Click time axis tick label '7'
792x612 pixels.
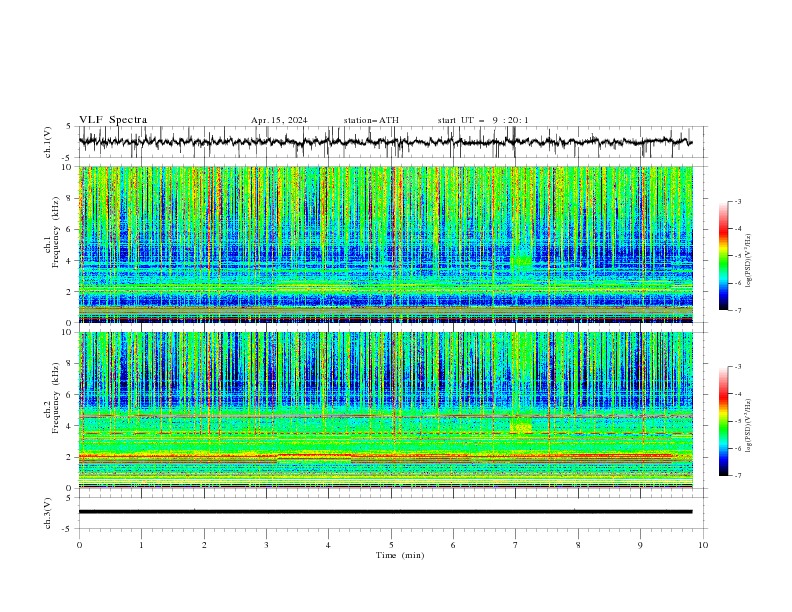[x=516, y=545]
